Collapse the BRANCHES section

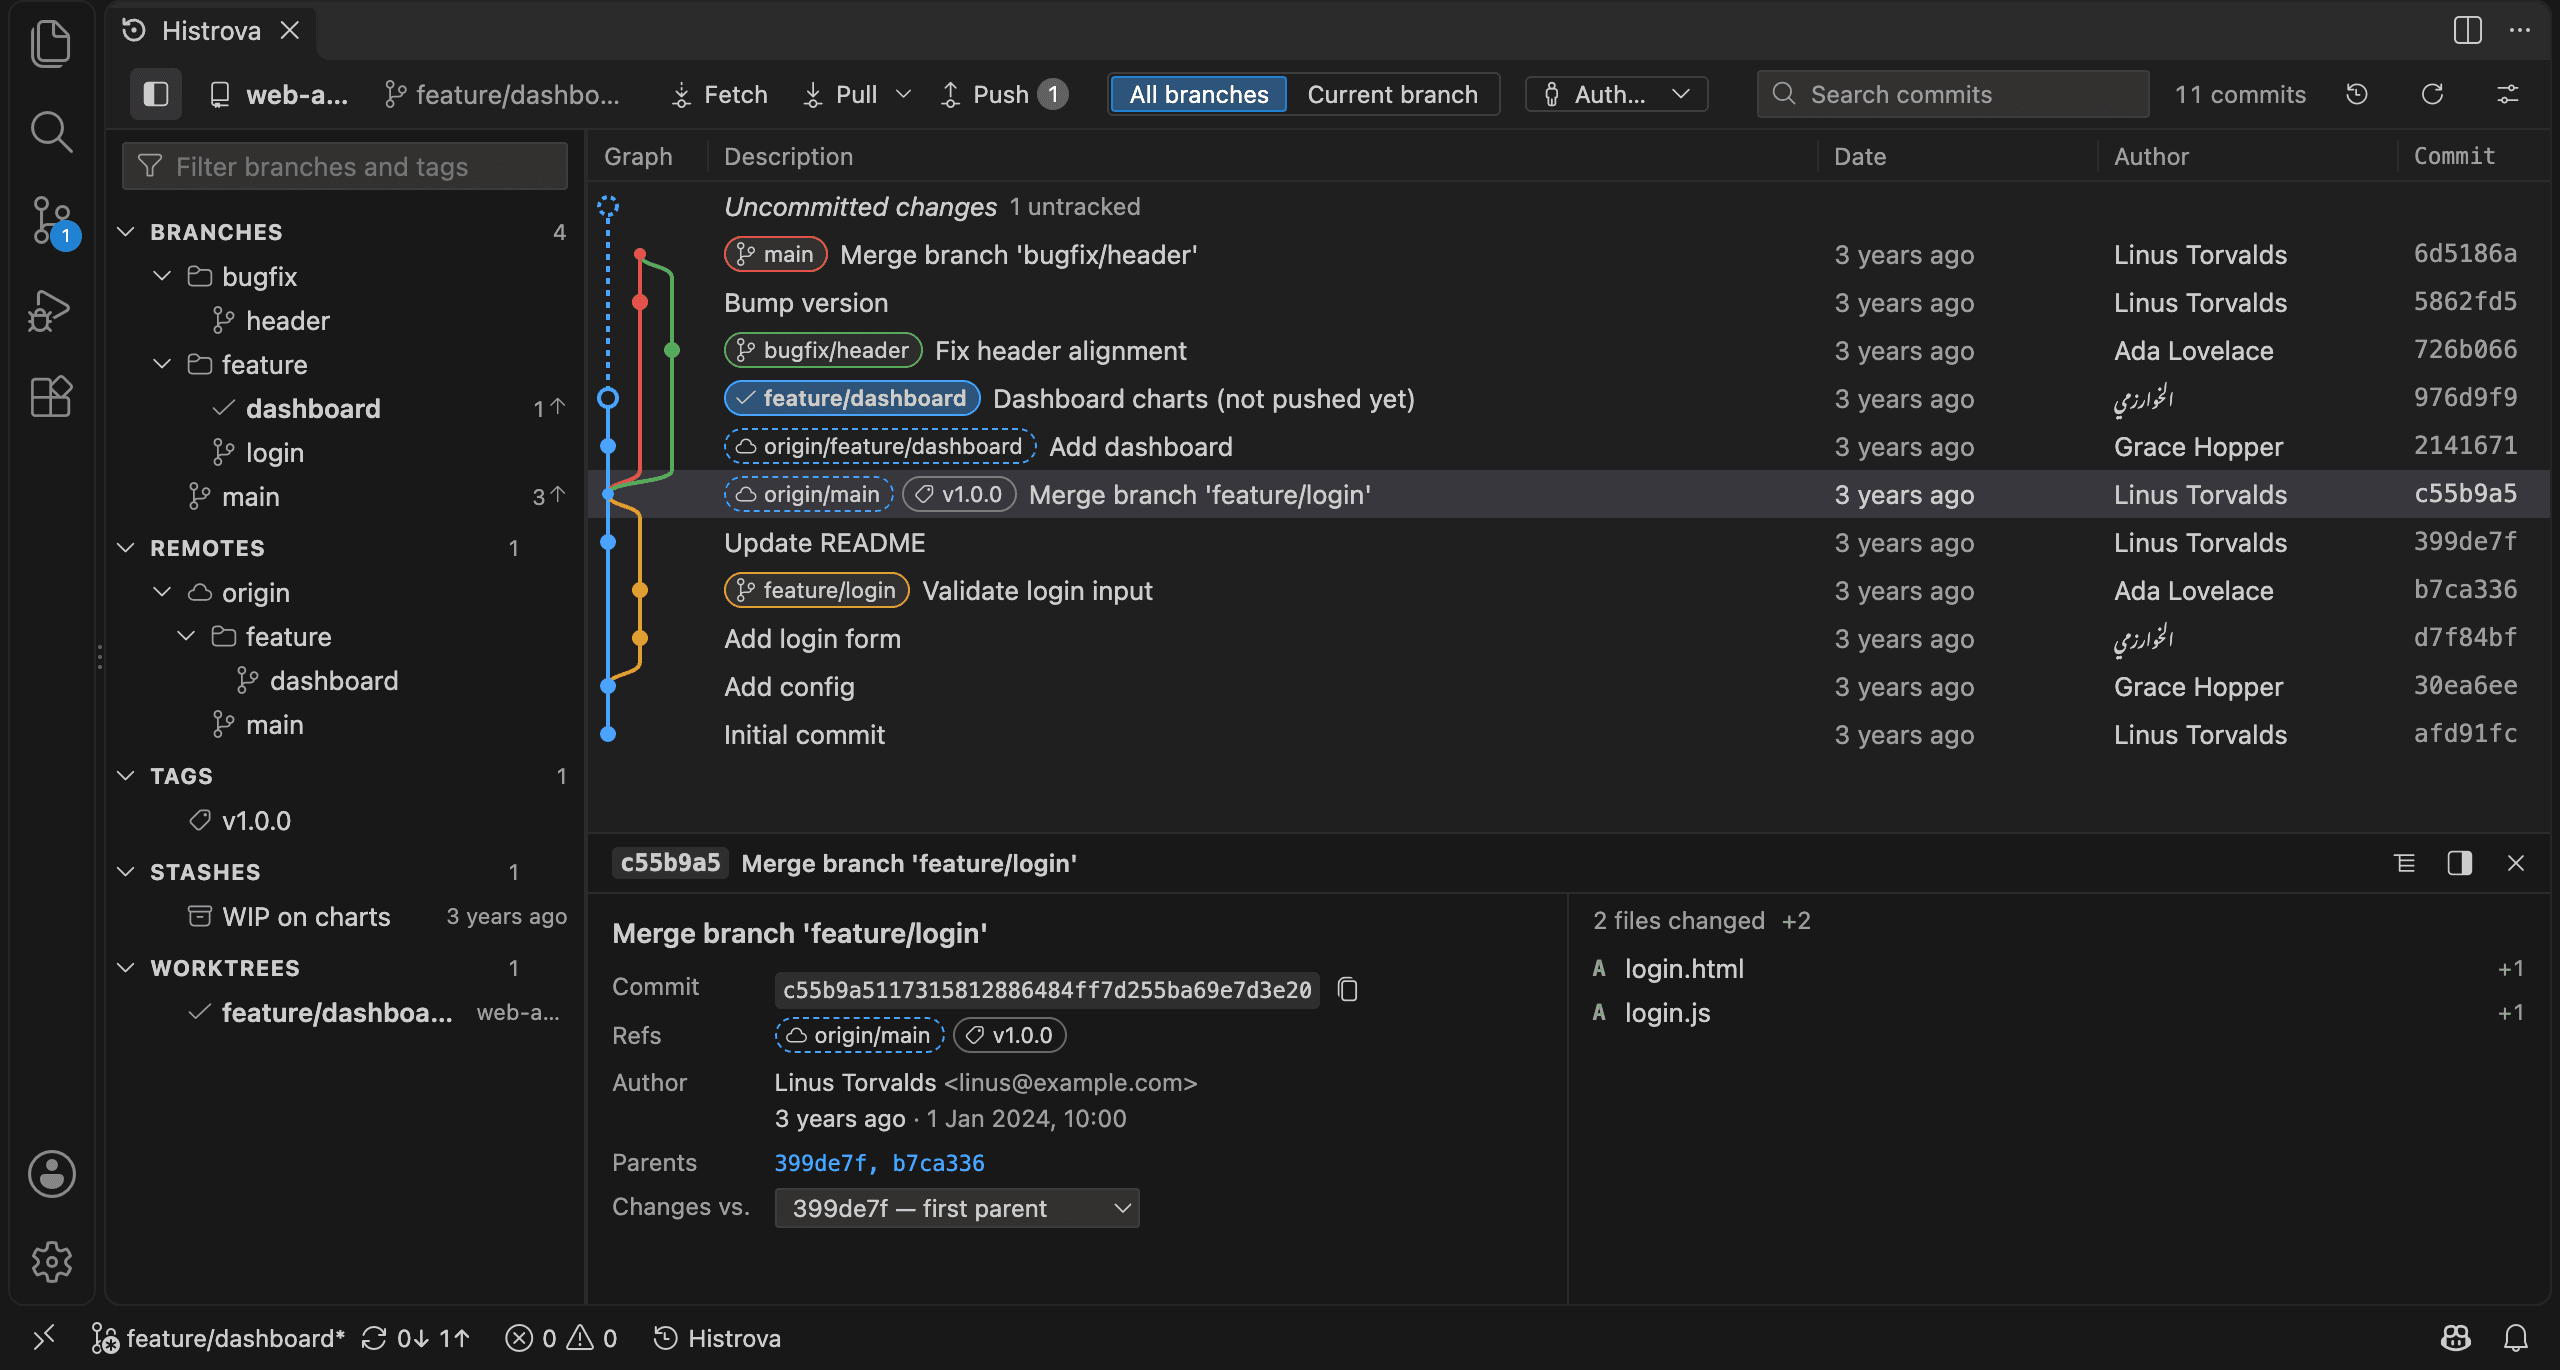coord(126,231)
